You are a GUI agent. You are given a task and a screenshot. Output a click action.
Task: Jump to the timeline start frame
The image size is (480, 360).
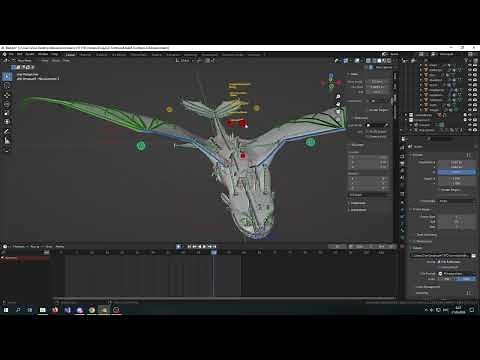(189, 247)
